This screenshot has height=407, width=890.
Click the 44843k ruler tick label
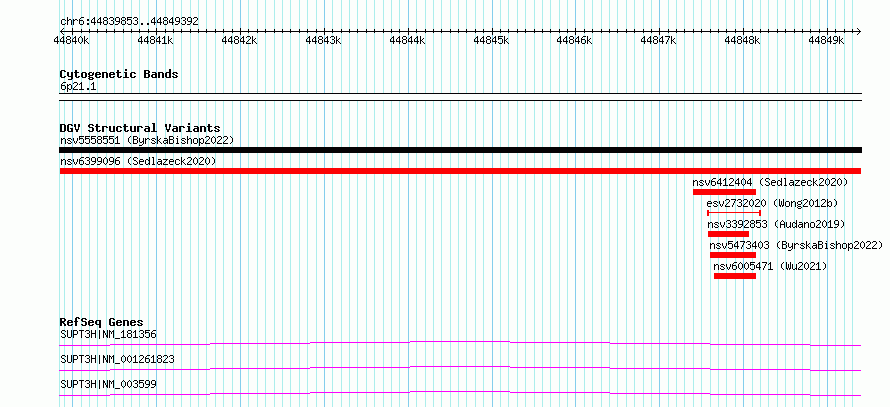323,40
